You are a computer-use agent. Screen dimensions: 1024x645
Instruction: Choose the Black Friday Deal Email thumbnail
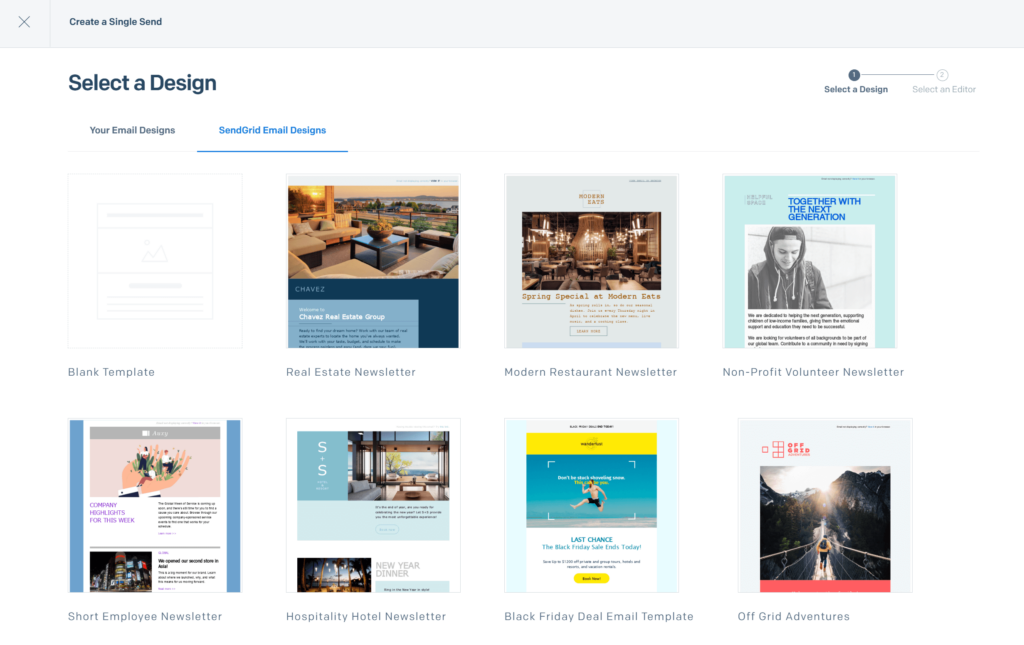(x=591, y=505)
